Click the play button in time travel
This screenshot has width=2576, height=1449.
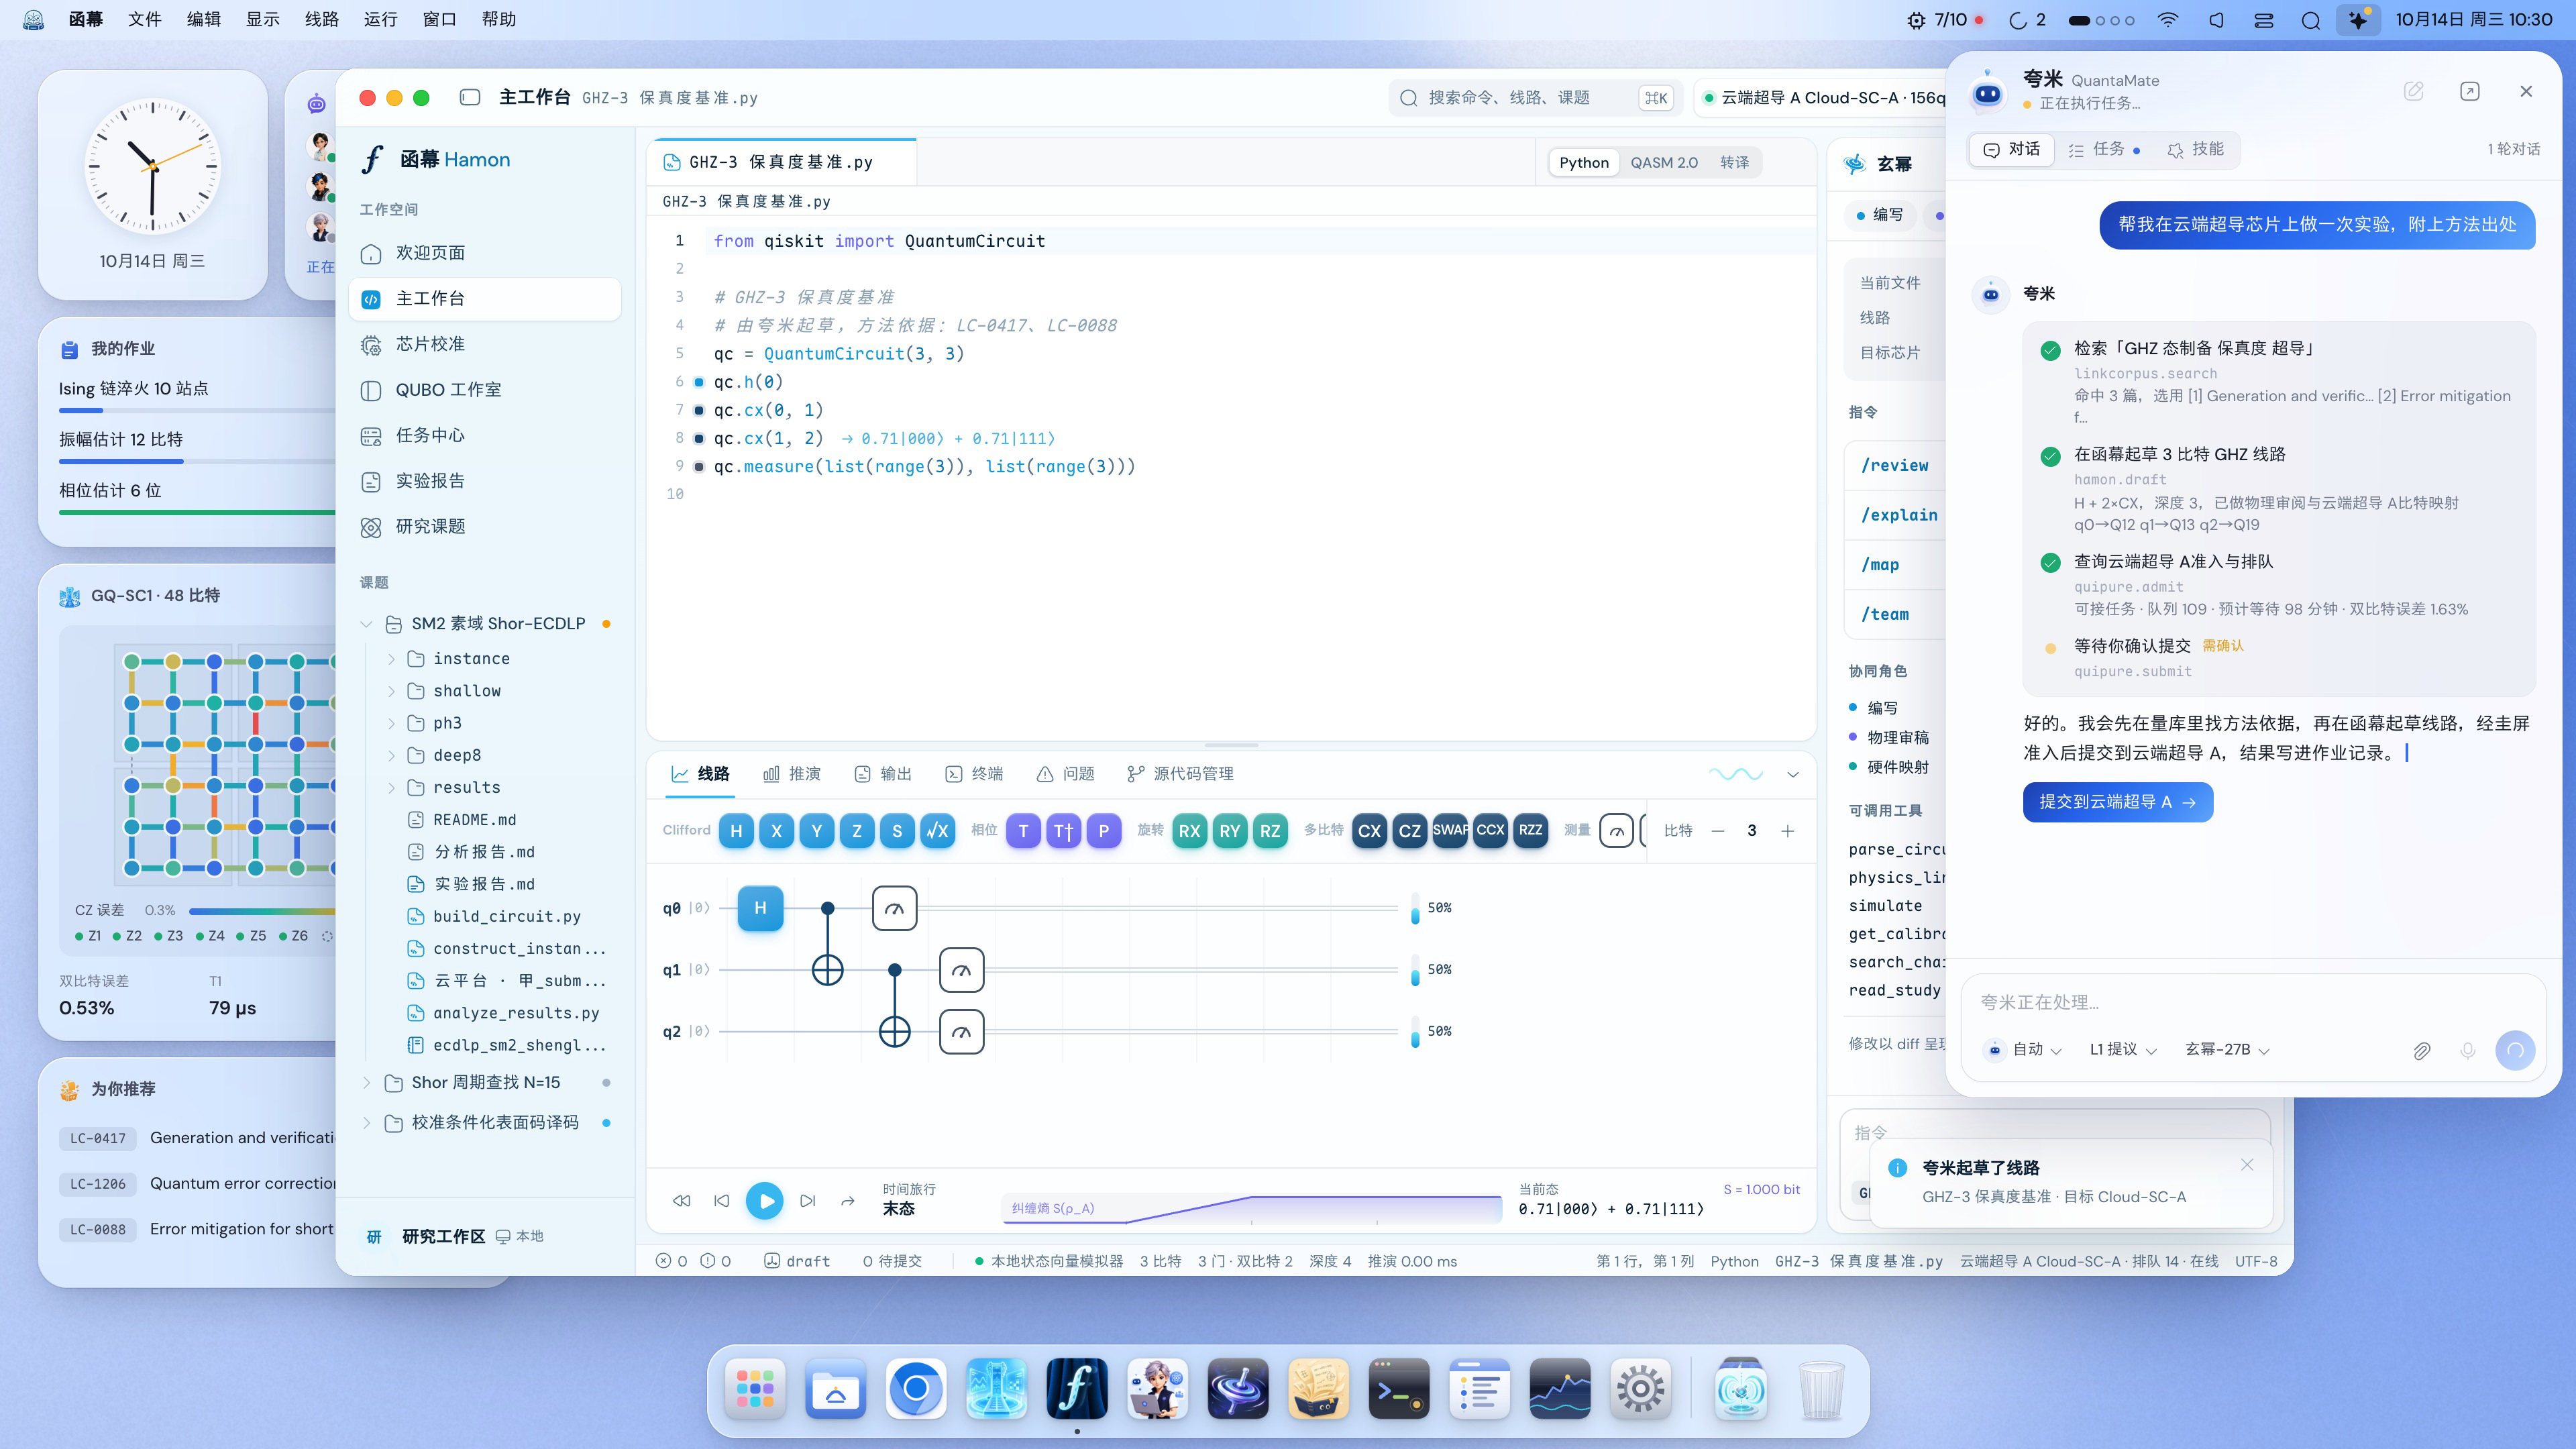coord(765,1200)
